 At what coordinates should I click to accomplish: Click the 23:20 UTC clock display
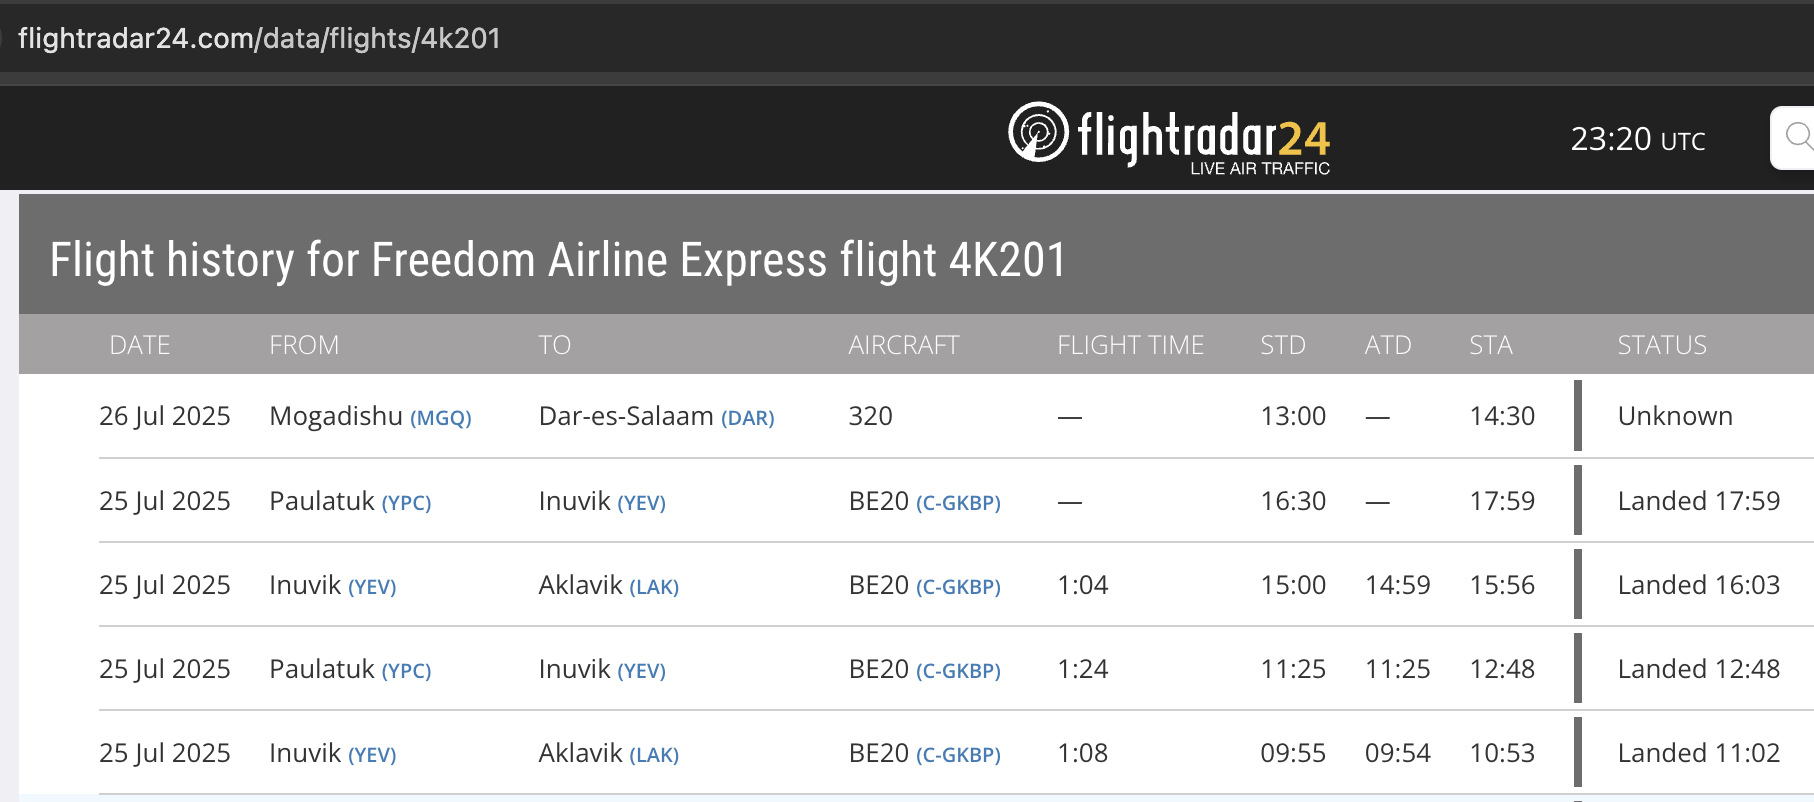click(x=1638, y=139)
